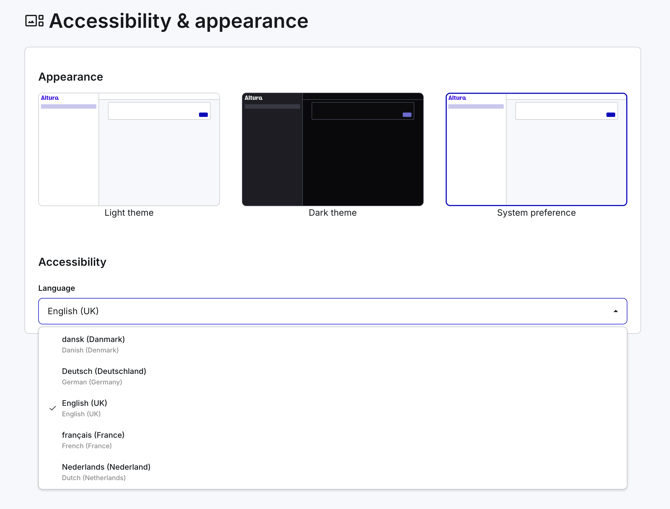Click the Light theme label
Viewport: 670px width, 509px height.
point(129,213)
